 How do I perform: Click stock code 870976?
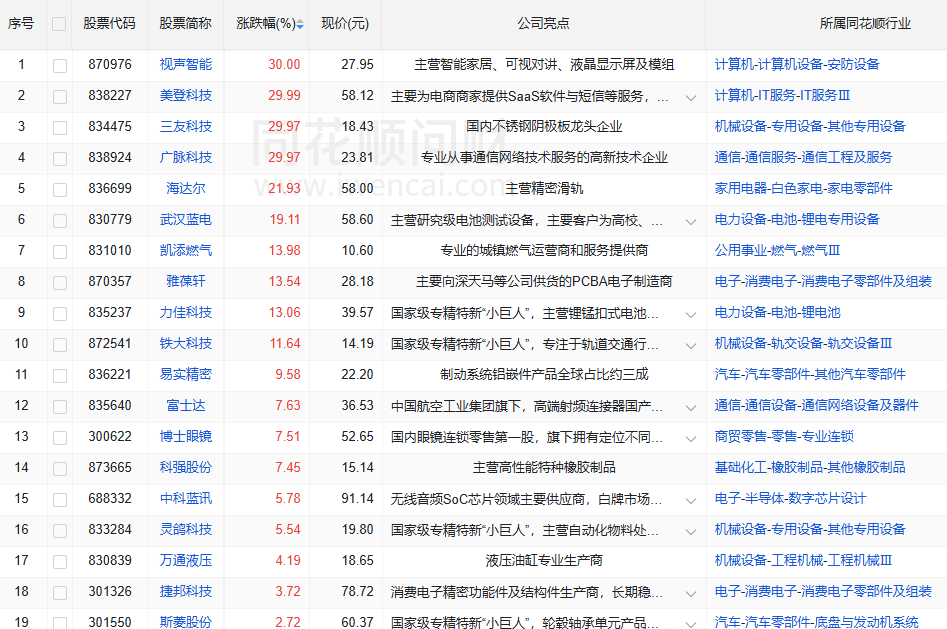tap(110, 64)
